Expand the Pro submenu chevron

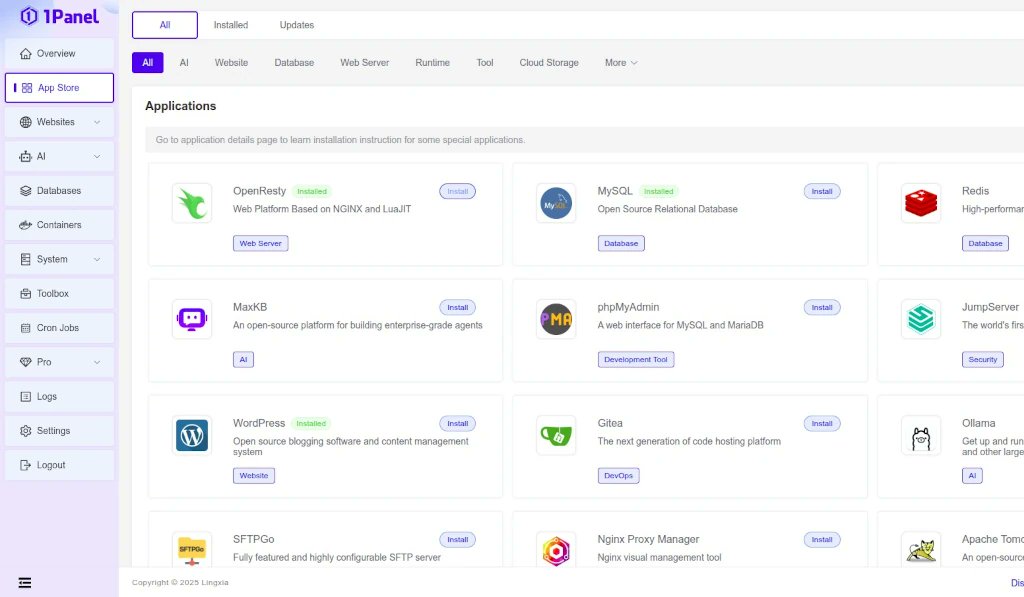tap(97, 362)
